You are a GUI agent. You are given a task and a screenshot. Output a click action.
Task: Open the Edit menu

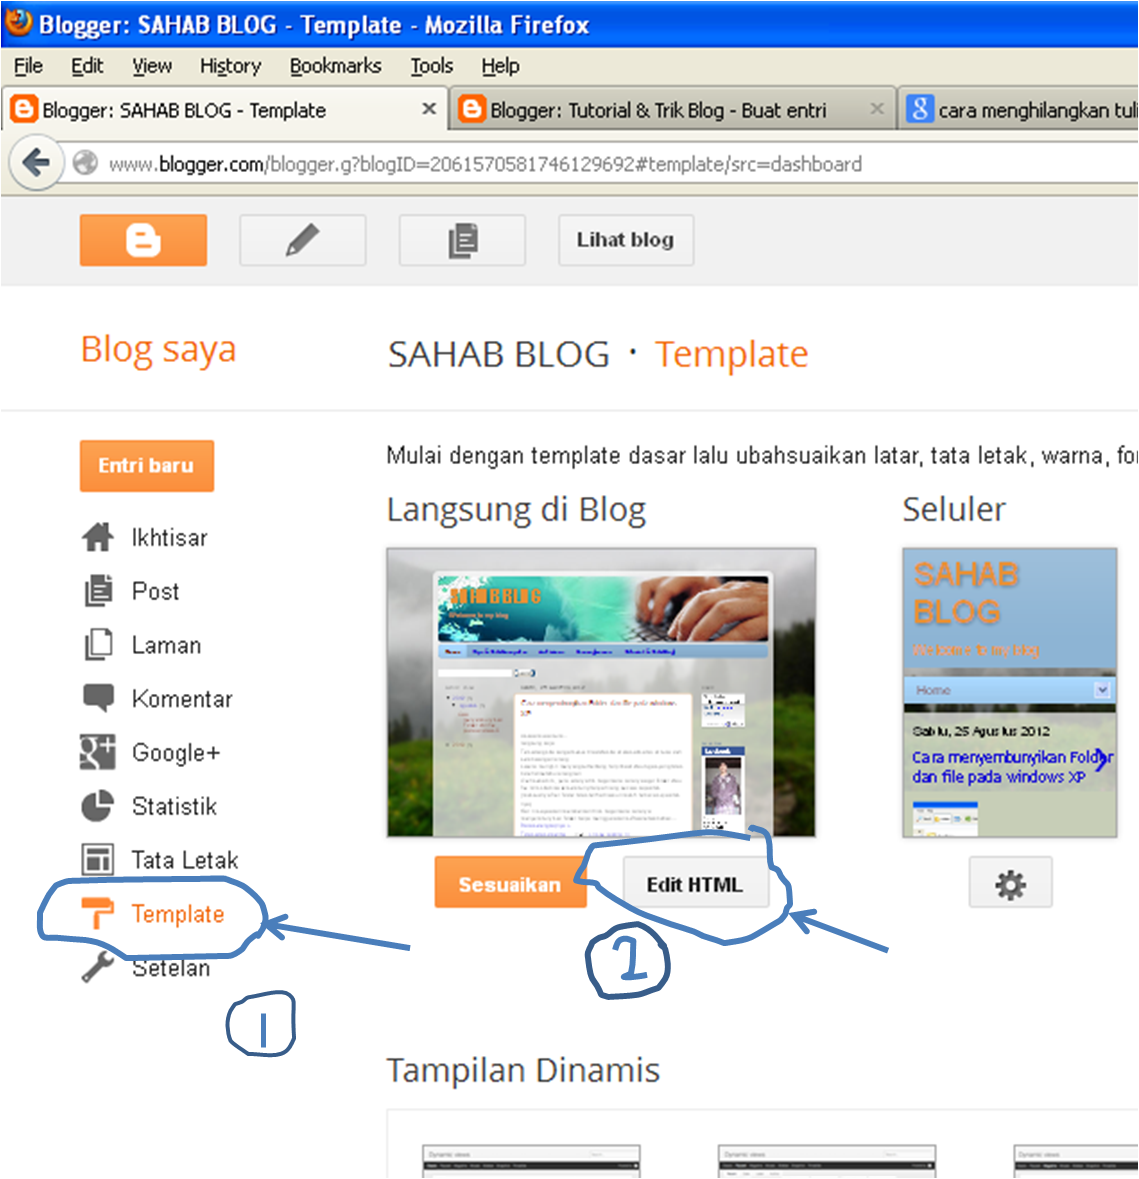click(x=87, y=66)
